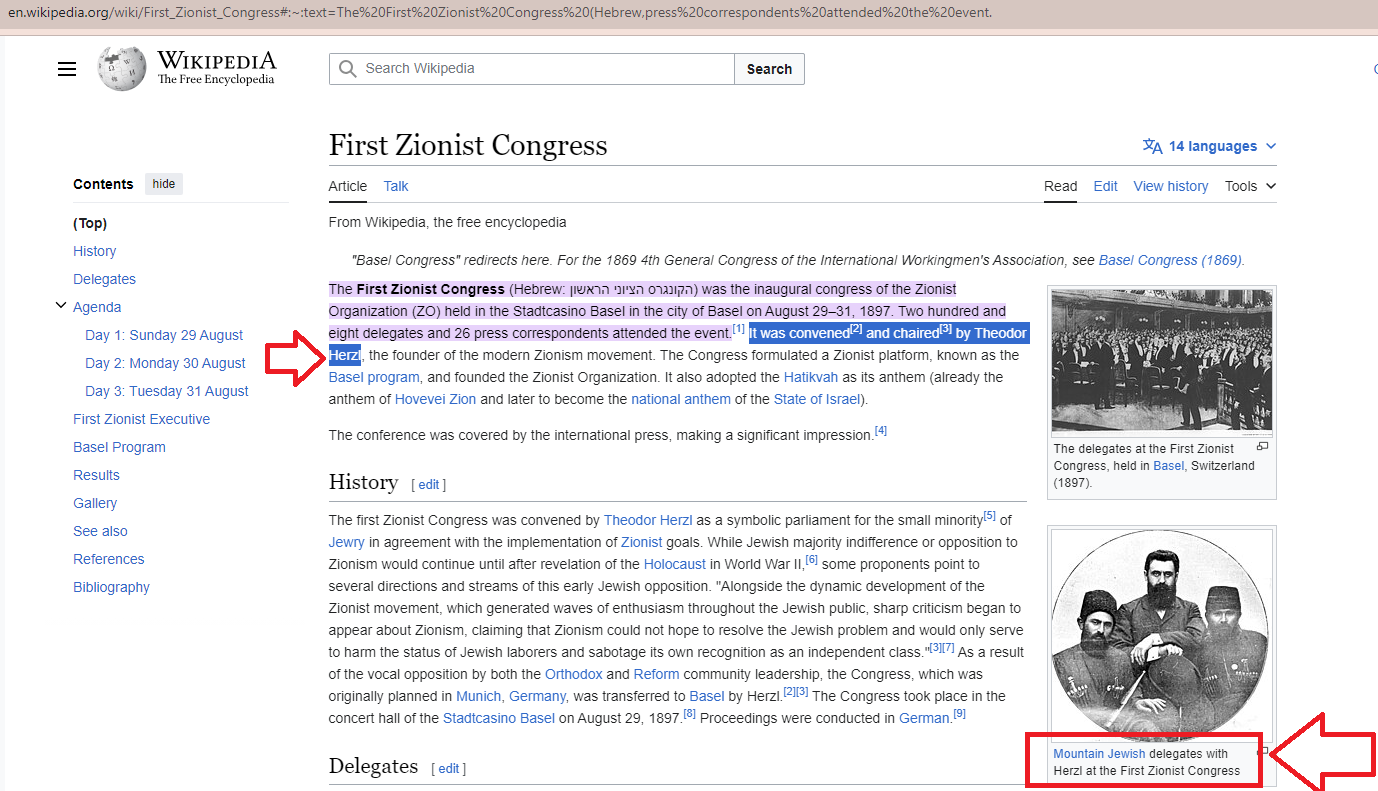The image size is (1378, 791).
Task: Open the State of Israel link
Action: 817,399
